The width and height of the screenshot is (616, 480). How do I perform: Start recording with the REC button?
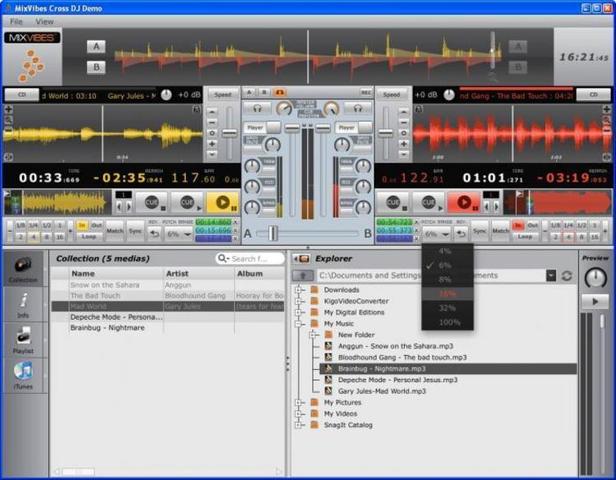366,93
